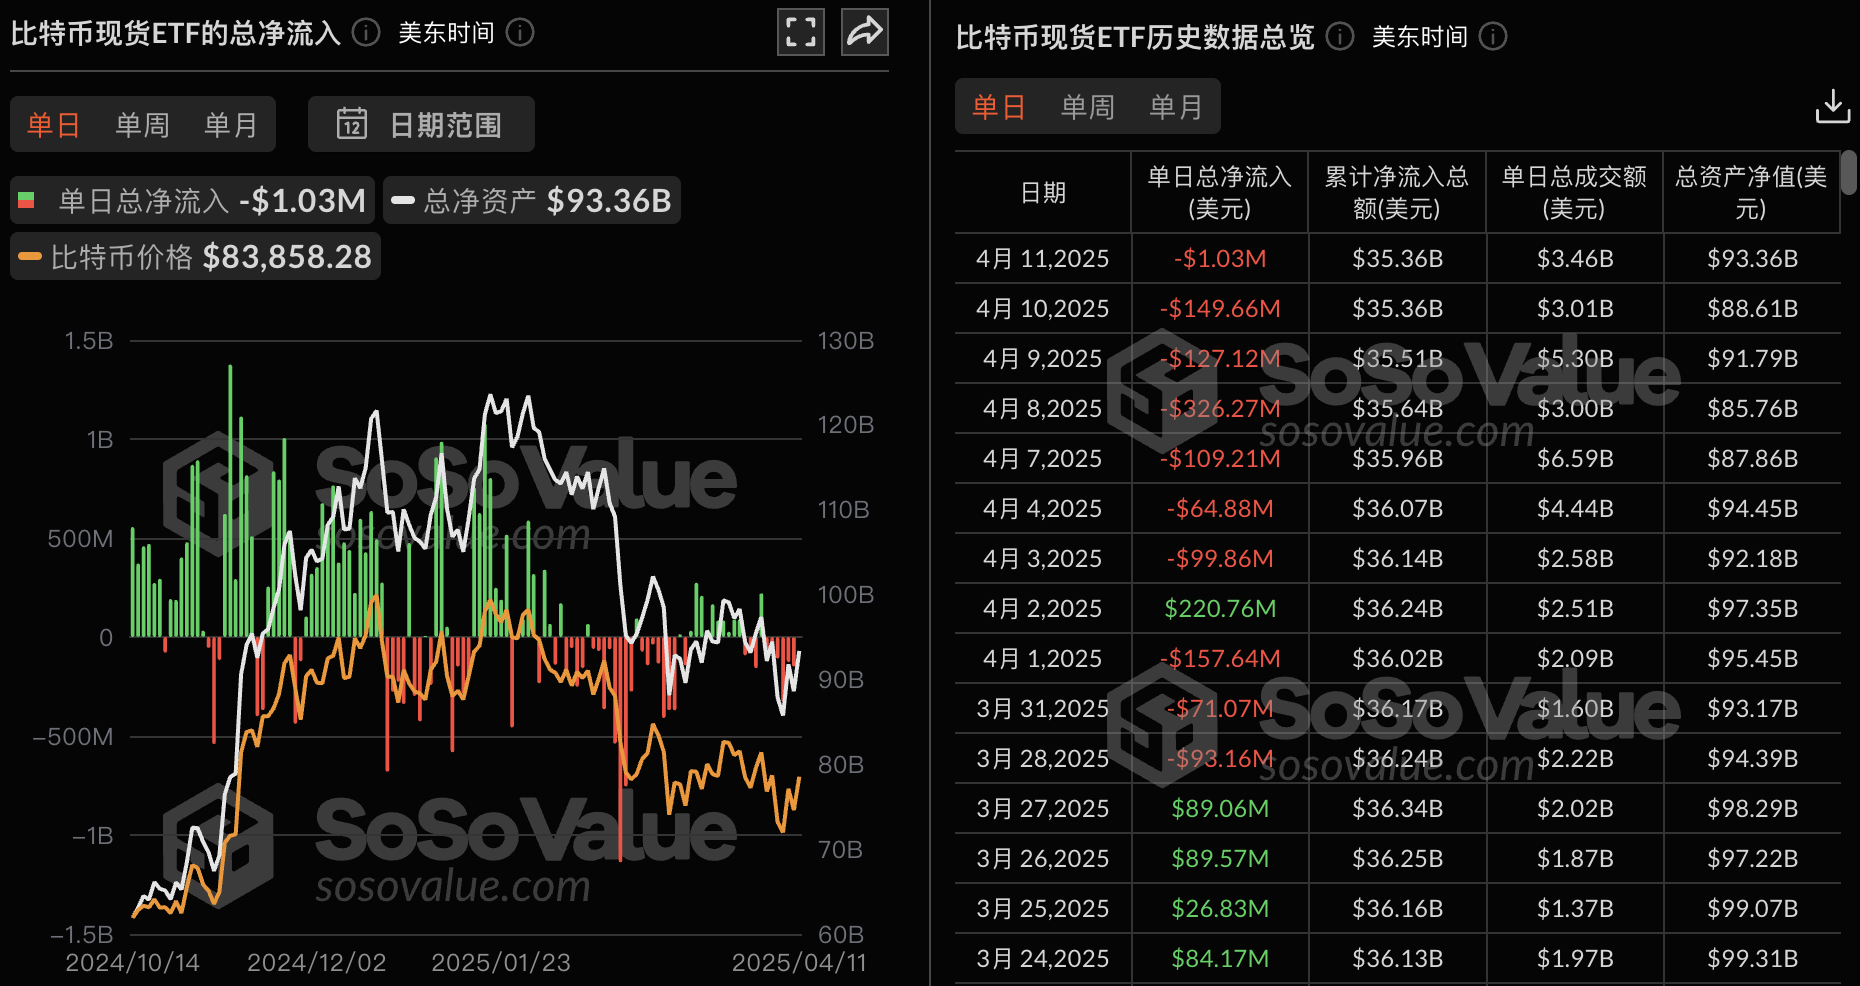Click the calendar icon in 日期范围

(351, 124)
